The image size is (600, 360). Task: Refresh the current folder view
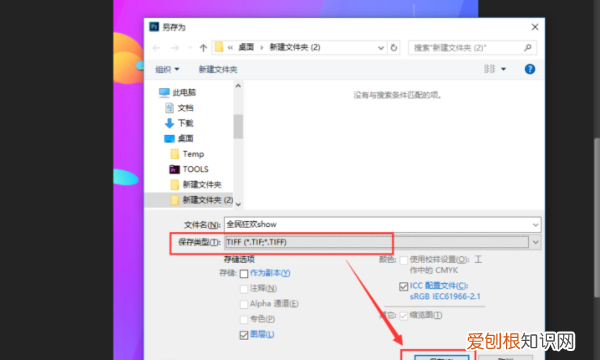click(394, 48)
